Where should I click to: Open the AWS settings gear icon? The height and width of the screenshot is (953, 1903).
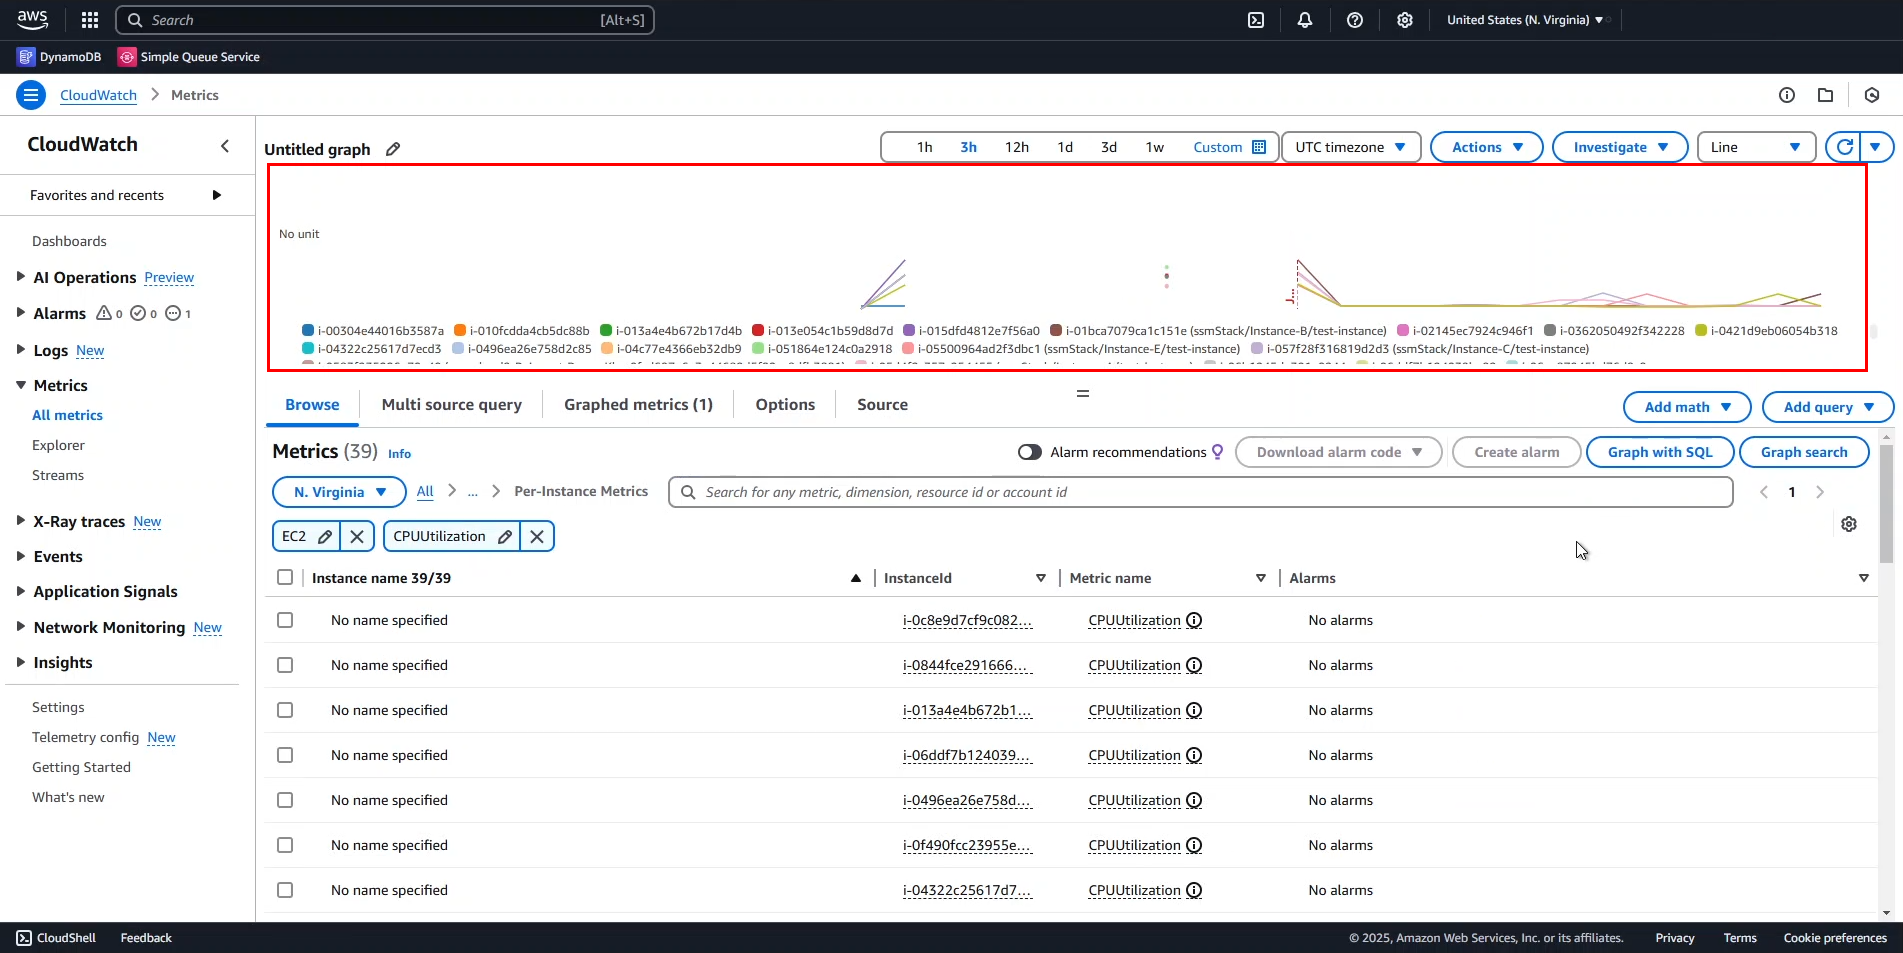[x=1405, y=20]
